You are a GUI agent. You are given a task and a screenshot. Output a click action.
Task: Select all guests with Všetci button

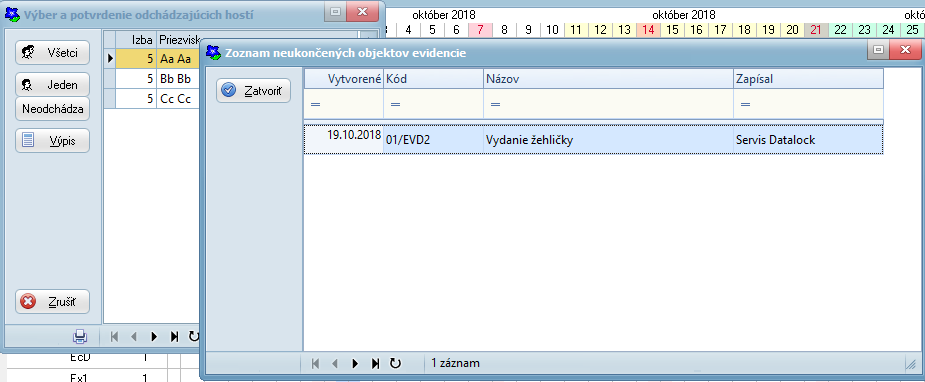coord(52,53)
